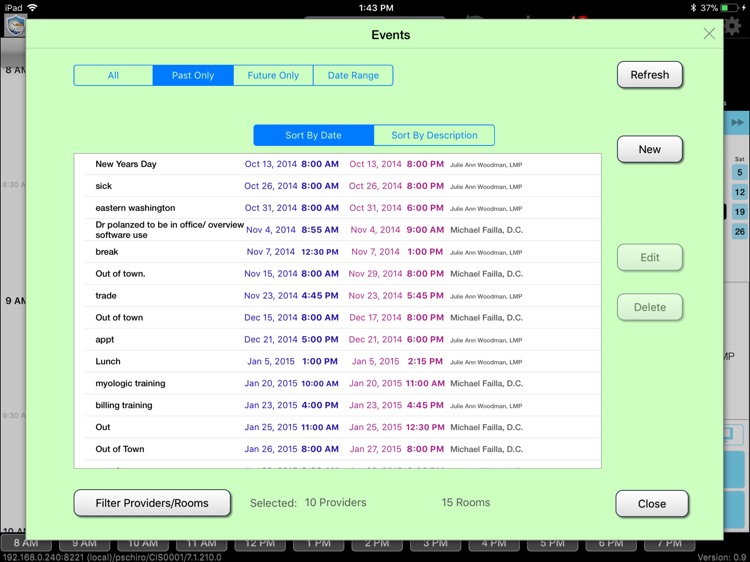Screen dimensions: 750x562
Task: Open settings gear icon behind dialog
Action: (x=733, y=26)
